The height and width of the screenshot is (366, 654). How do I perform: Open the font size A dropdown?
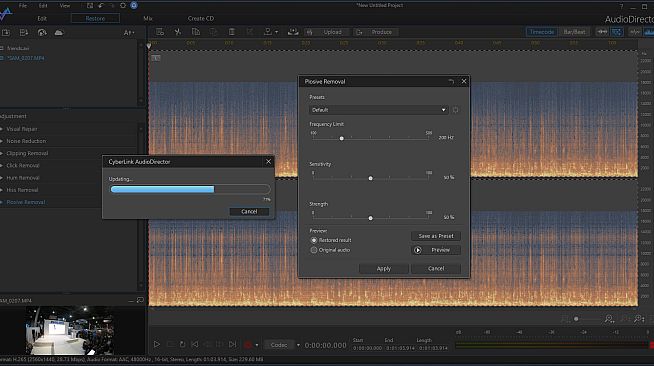tap(128, 33)
